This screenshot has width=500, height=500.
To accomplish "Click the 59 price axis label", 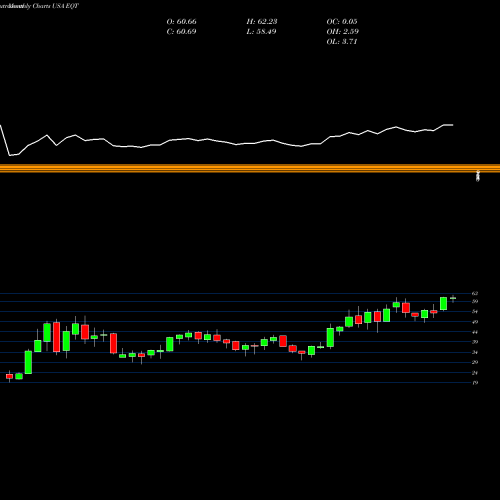I will (475, 301).
